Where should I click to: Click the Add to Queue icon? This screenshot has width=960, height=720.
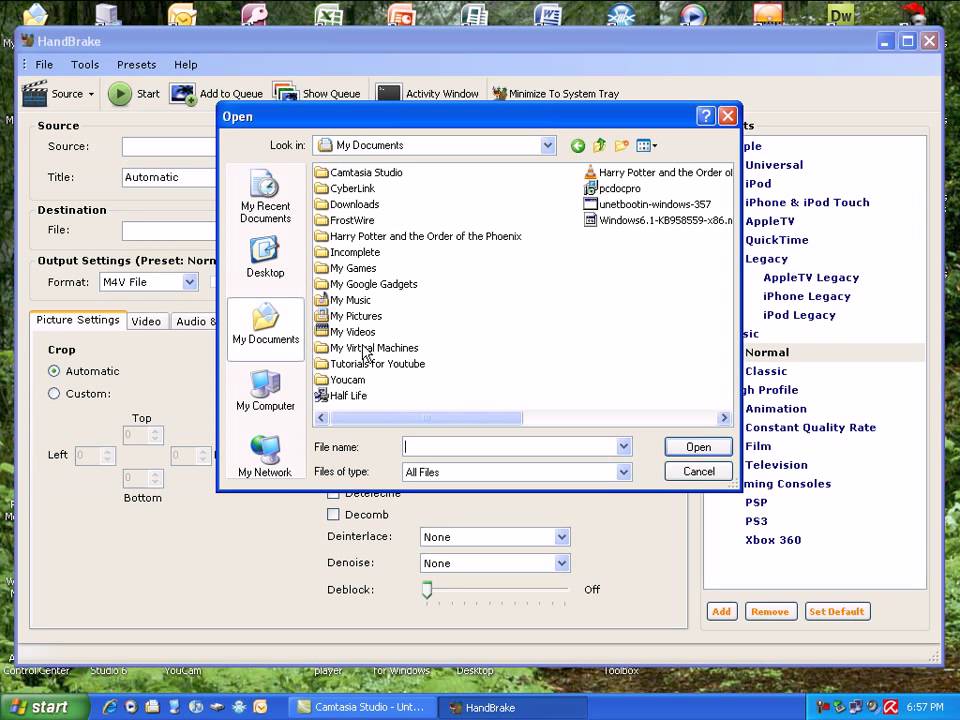click(182, 94)
